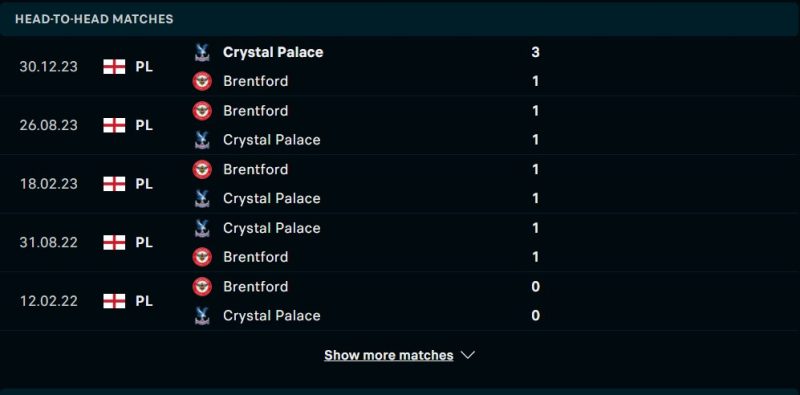Click Brentford crest in 26.08.23 match
The height and width of the screenshot is (395, 800).
click(202, 111)
